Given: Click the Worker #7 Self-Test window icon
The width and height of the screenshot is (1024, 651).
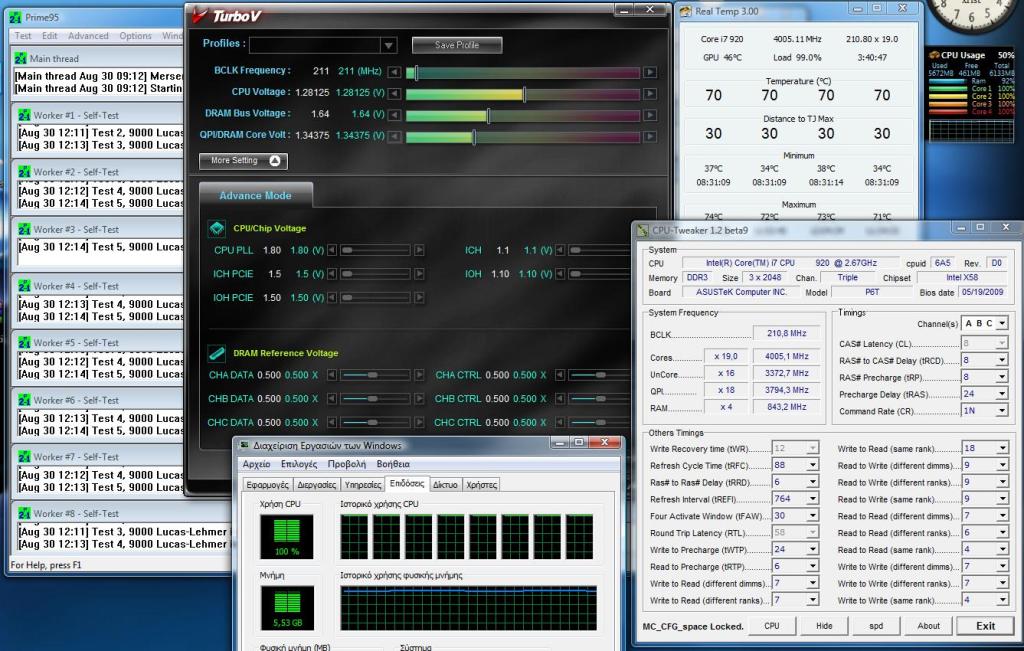Looking at the screenshot, I should [24, 456].
